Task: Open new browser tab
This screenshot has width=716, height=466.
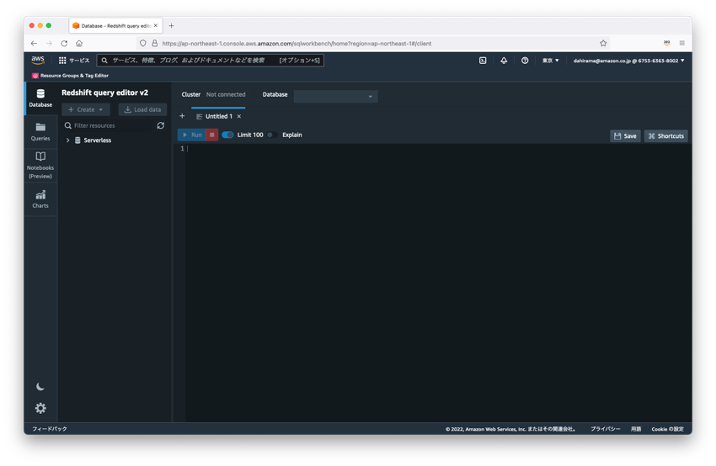Action: pos(171,26)
